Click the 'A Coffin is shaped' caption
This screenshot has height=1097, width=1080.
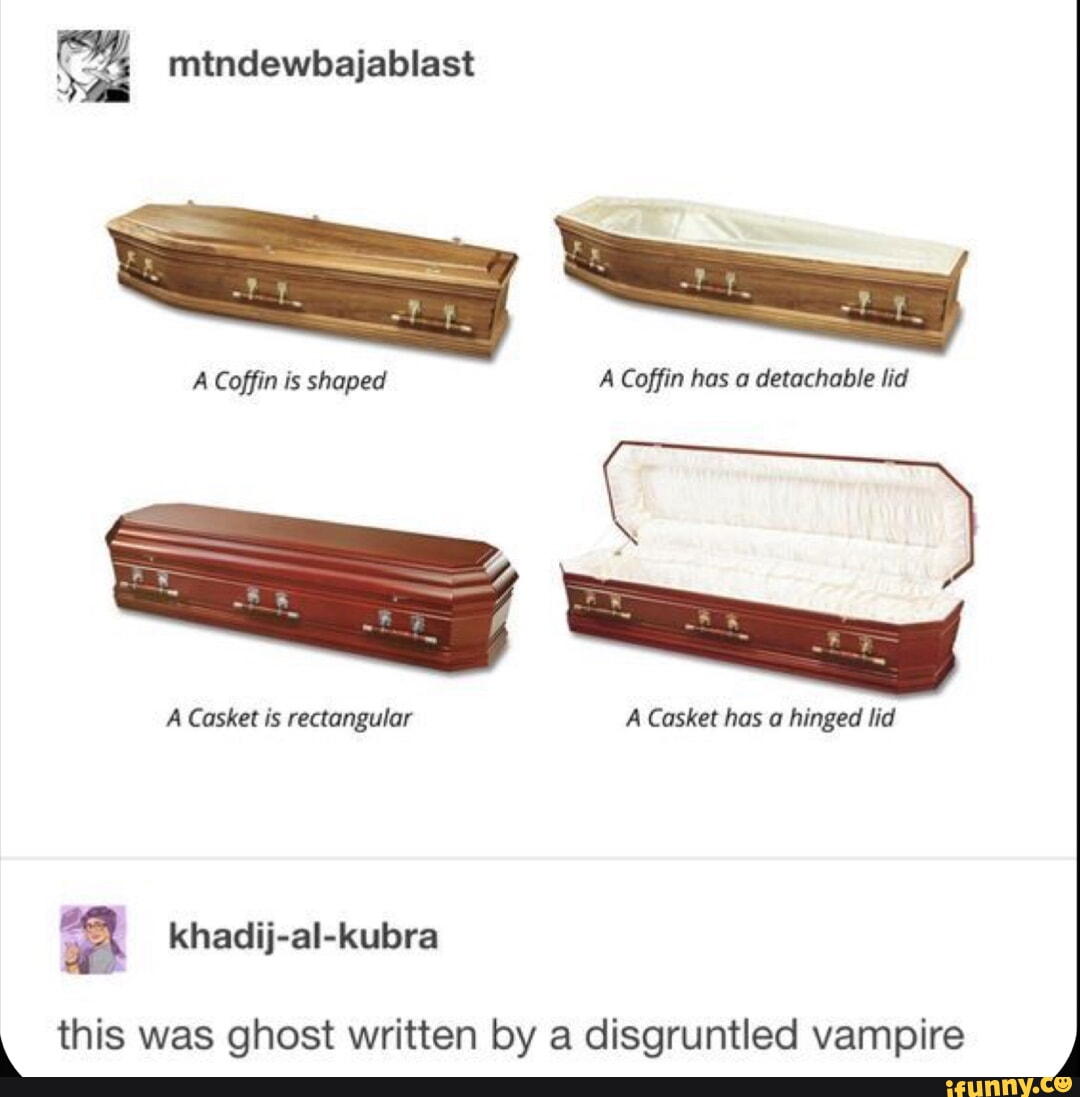290,381
